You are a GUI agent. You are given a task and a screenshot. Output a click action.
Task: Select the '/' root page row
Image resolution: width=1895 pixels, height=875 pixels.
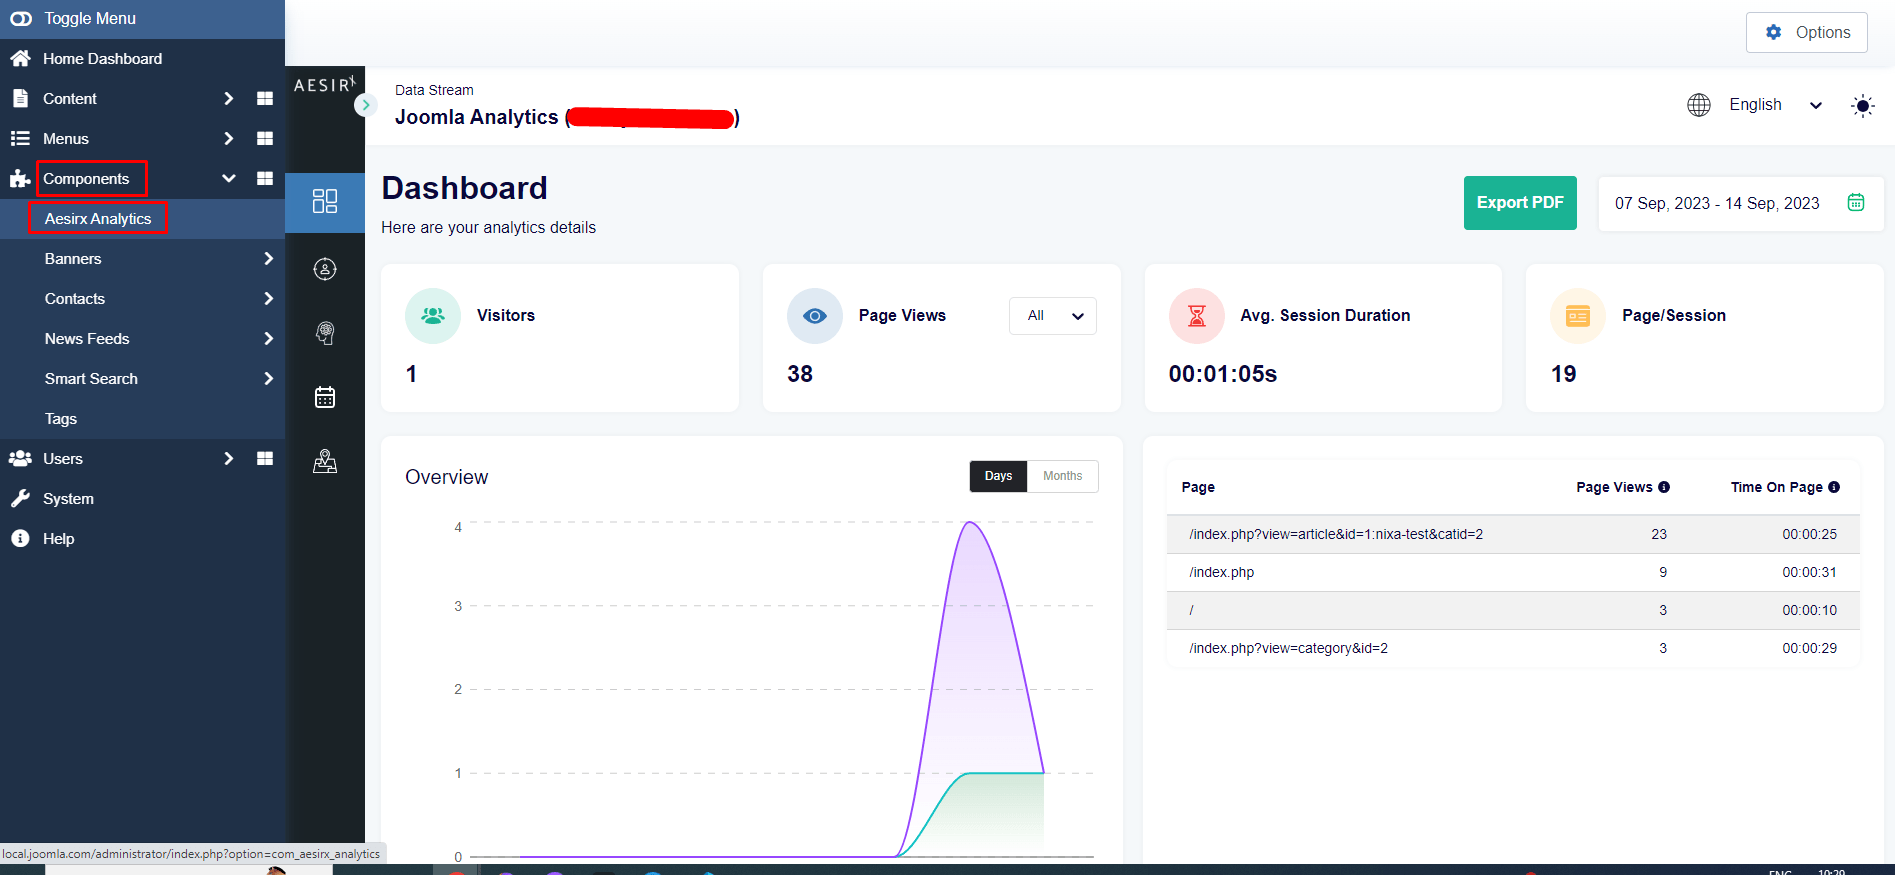point(1513,611)
